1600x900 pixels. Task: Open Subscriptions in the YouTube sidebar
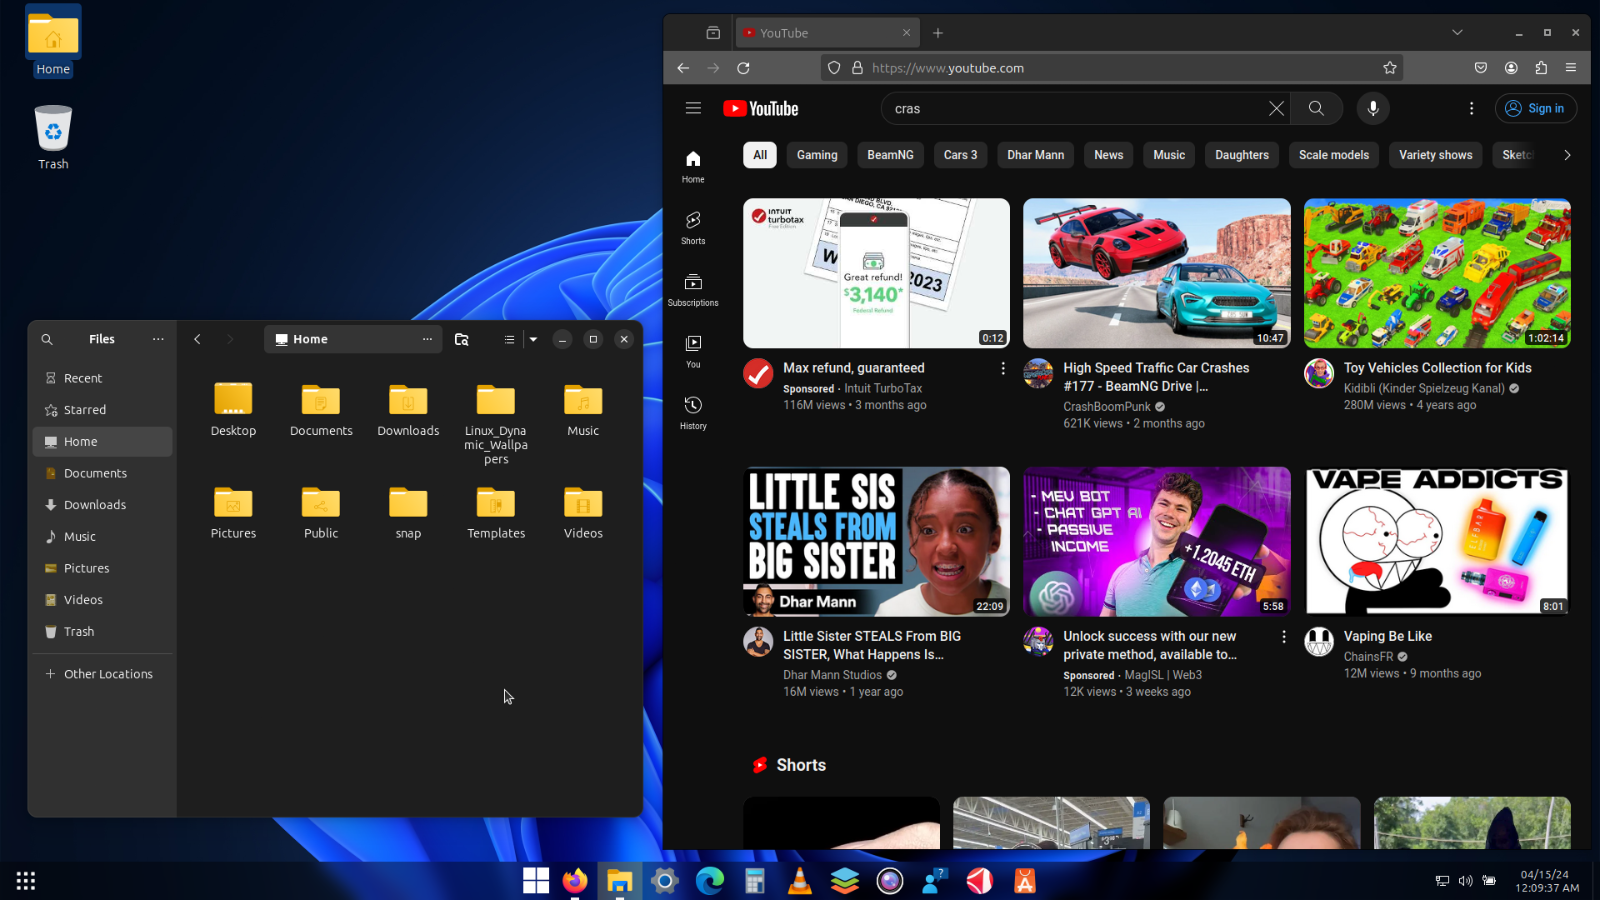pos(693,289)
